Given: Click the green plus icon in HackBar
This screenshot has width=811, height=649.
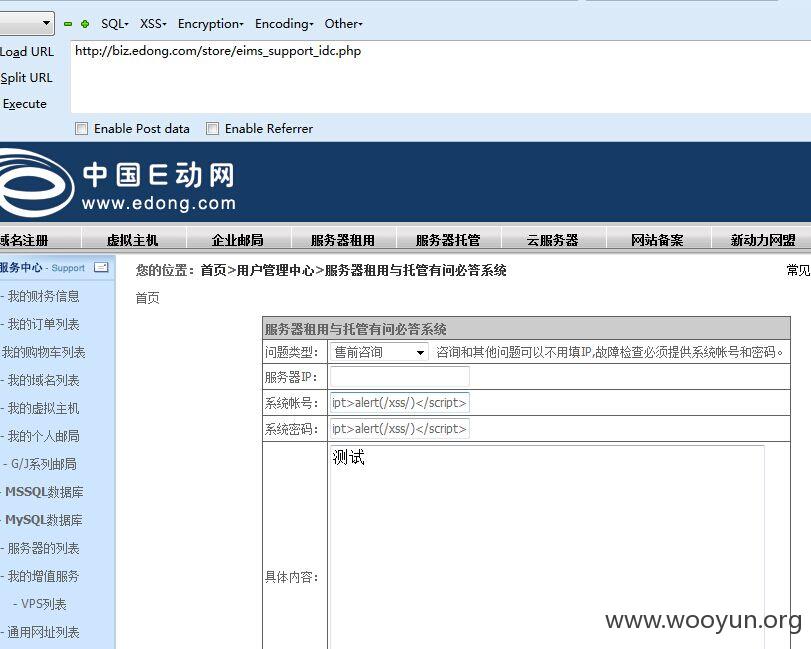Looking at the screenshot, I should click(x=85, y=24).
